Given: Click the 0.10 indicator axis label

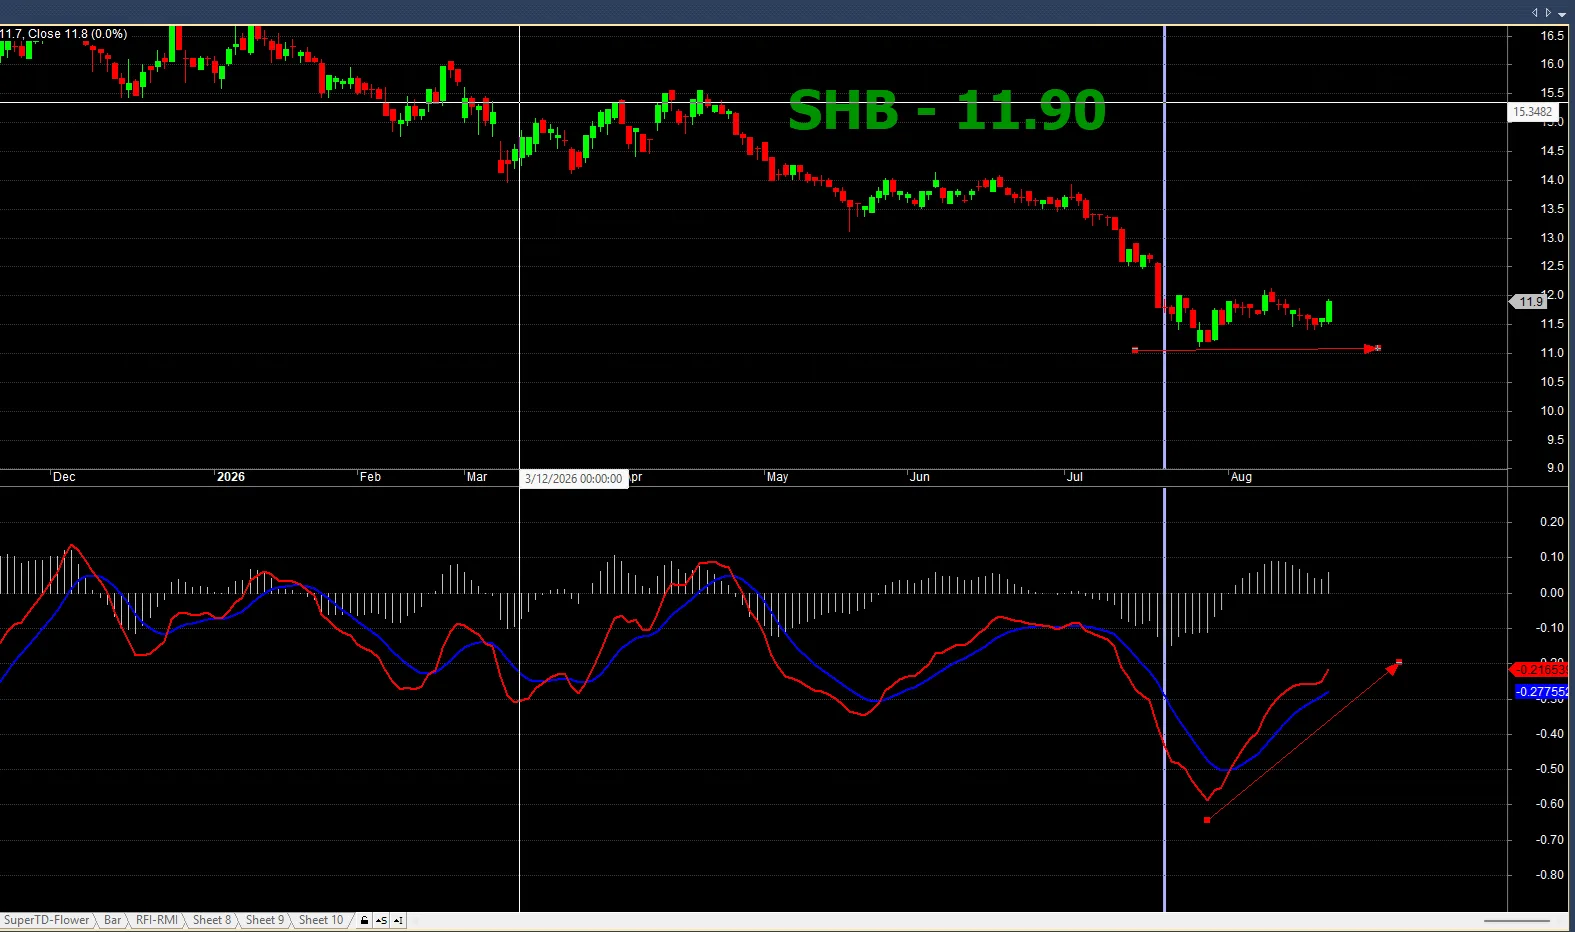Looking at the screenshot, I should point(1552,557).
